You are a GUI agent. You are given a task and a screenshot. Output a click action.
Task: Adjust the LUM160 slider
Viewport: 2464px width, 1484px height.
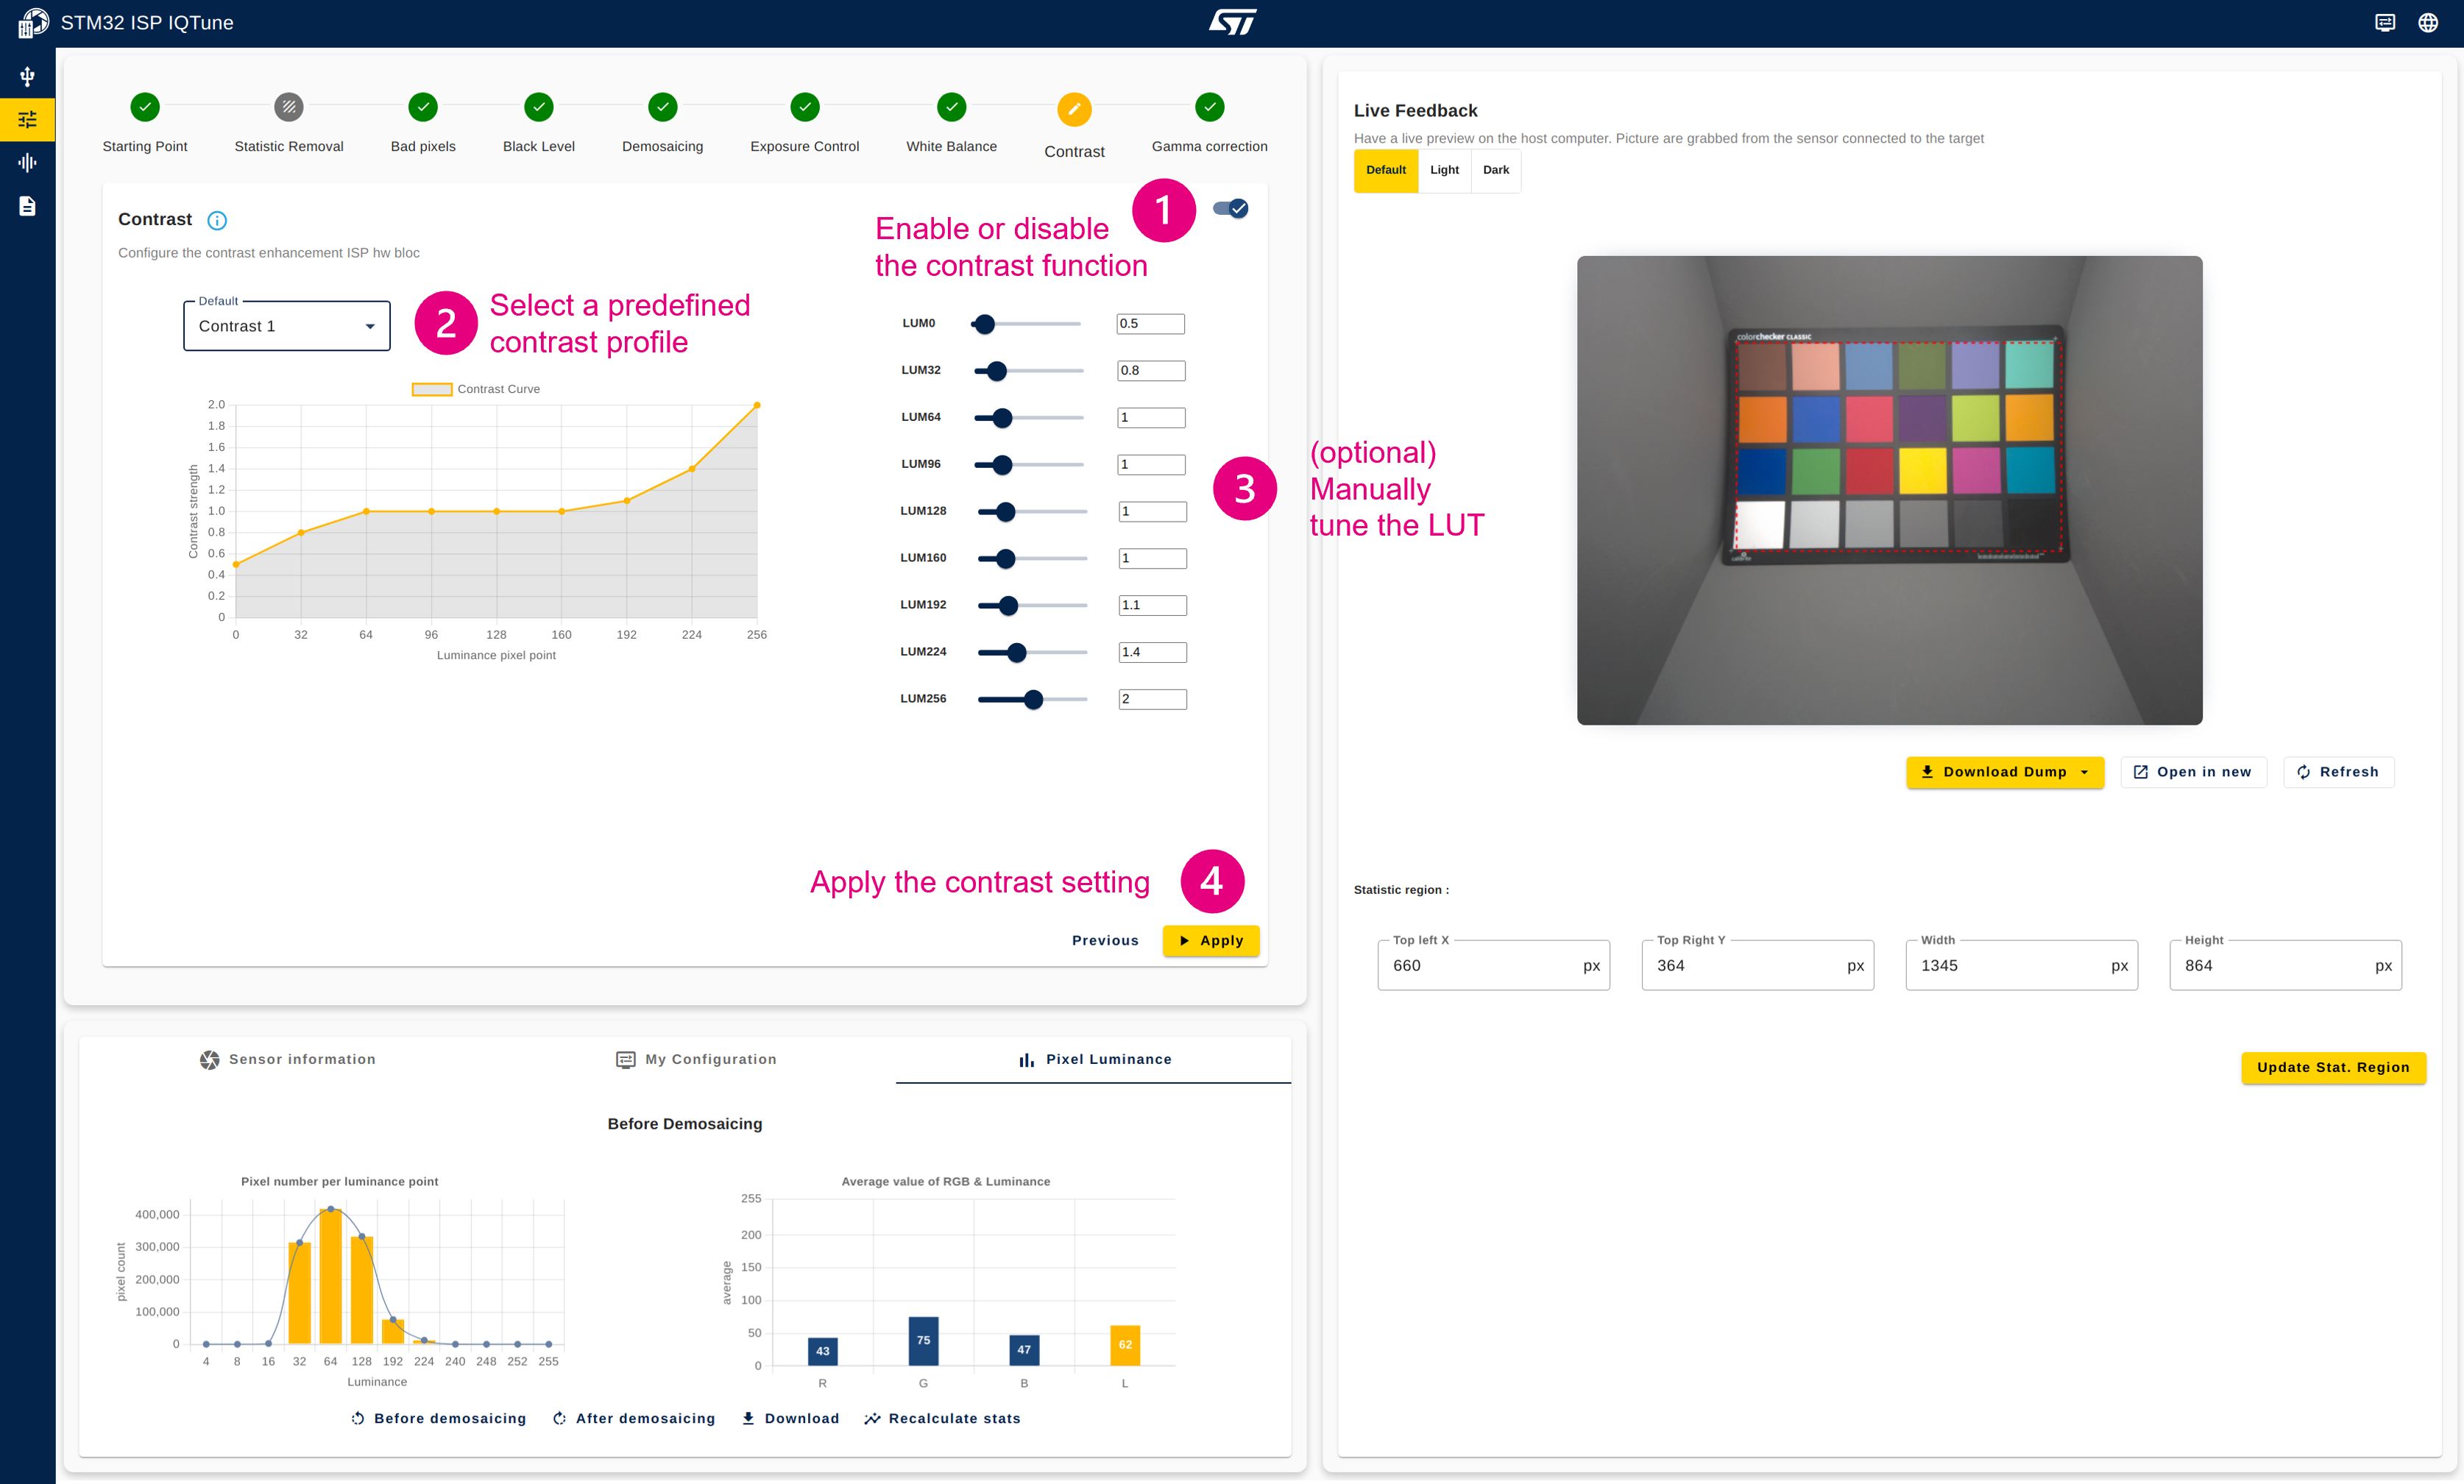[x=1032, y=559]
